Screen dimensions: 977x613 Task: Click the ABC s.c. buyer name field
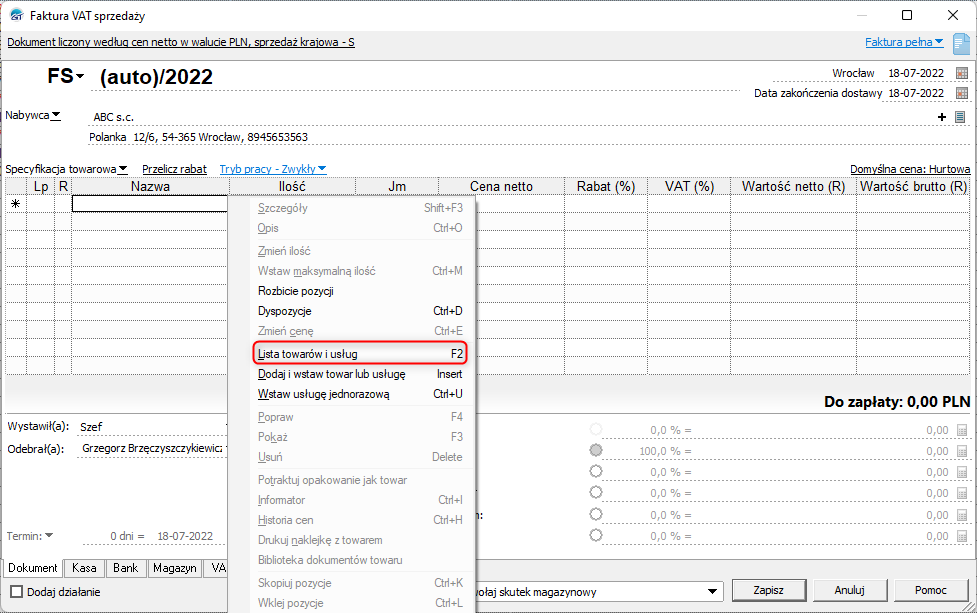pos(511,117)
